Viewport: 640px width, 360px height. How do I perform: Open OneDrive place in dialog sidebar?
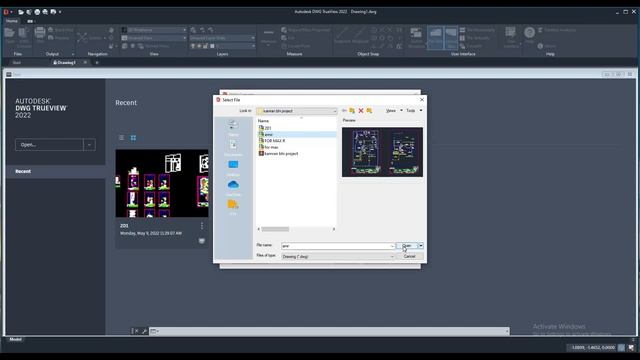click(233, 187)
